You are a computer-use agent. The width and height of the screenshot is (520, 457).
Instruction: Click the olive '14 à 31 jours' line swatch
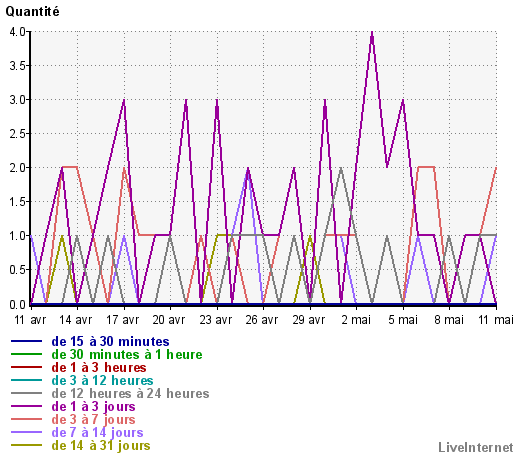pos(26,445)
